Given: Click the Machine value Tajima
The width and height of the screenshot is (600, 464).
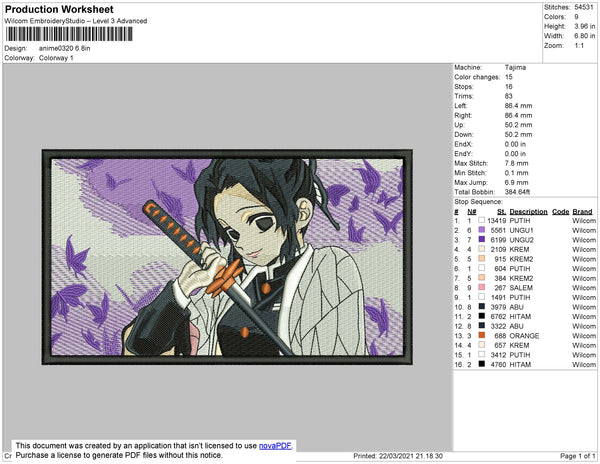Looking at the screenshot, I should tap(515, 67).
